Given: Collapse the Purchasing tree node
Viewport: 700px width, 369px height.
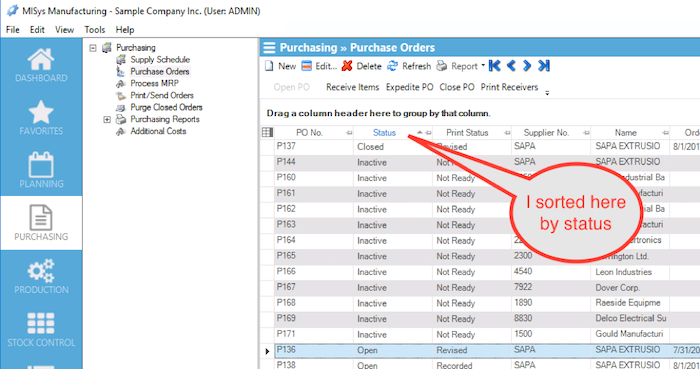Looking at the screenshot, I should [x=93, y=47].
